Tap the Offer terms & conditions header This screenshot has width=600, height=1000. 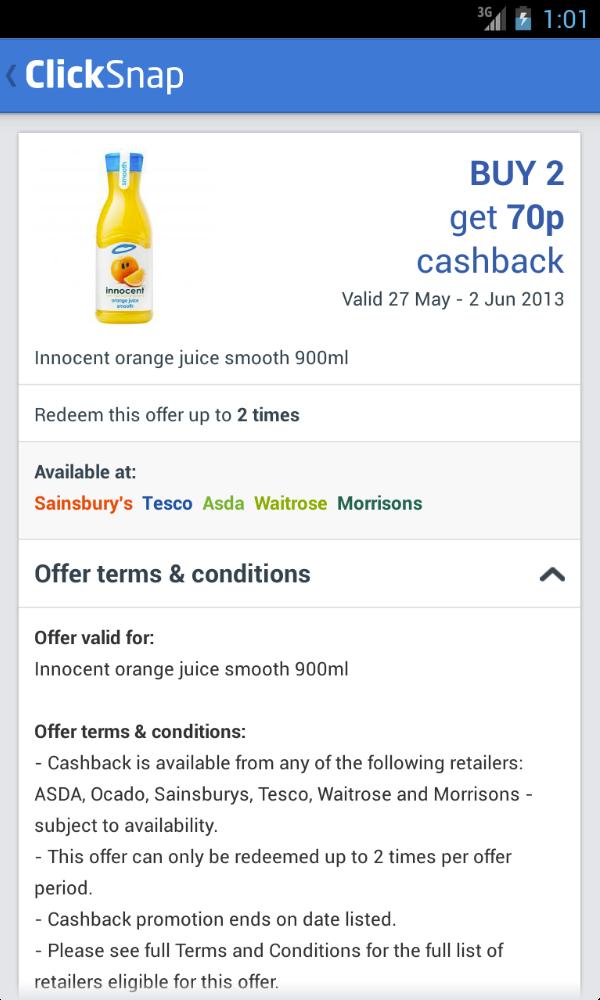click(173, 574)
